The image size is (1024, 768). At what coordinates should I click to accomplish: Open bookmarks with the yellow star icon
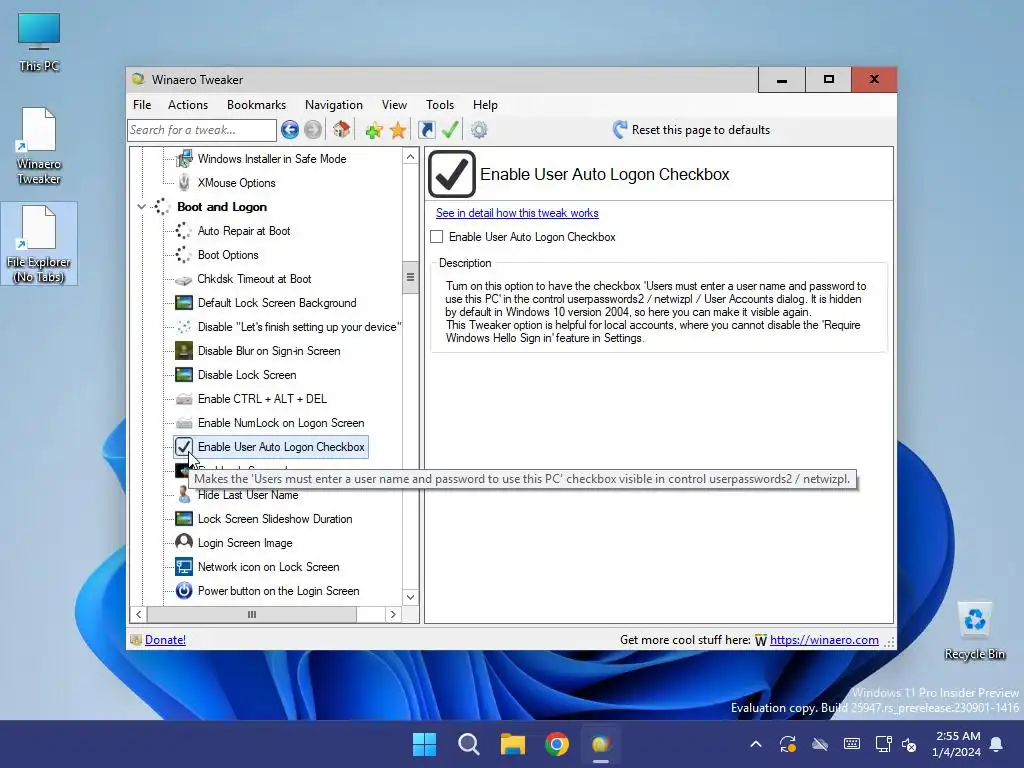pyautogui.click(x=398, y=130)
